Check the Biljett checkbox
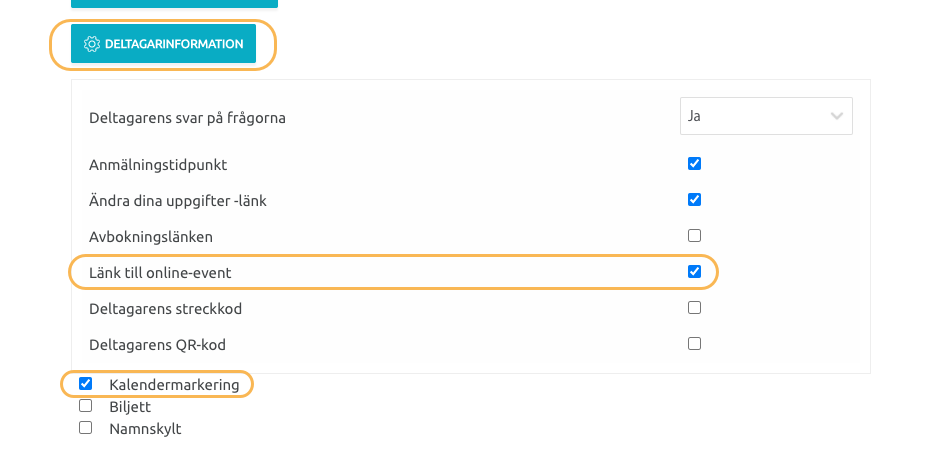This screenshot has height=450, width=941. pos(85,406)
